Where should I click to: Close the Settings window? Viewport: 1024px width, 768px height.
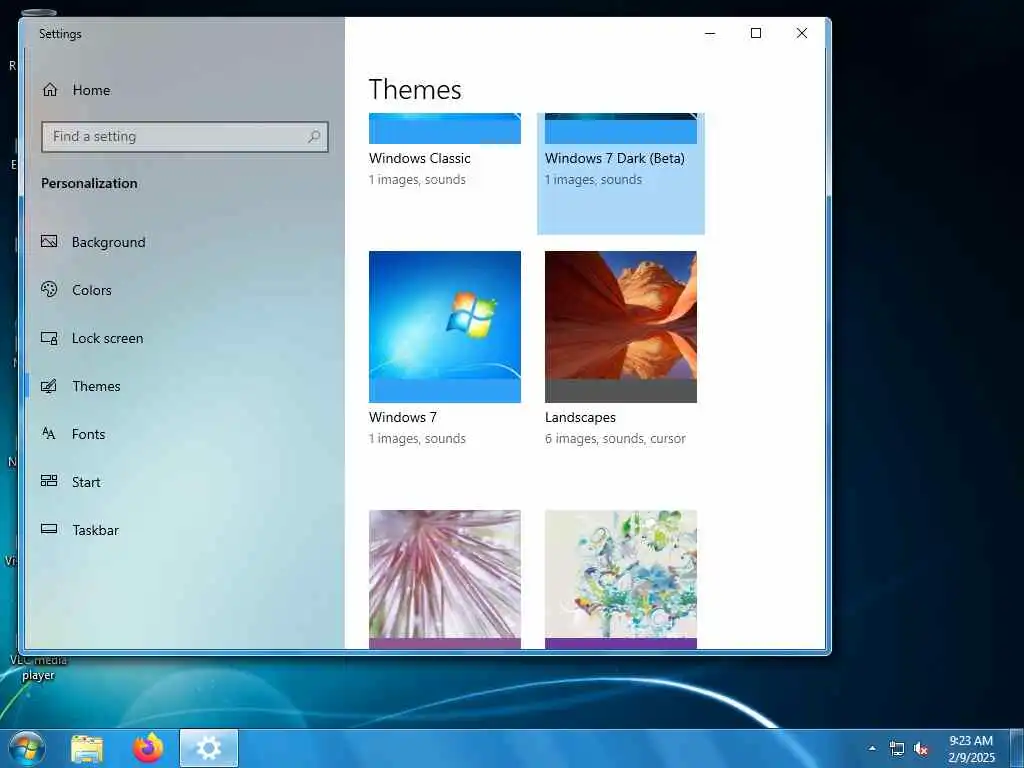pyautogui.click(x=802, y=33)
